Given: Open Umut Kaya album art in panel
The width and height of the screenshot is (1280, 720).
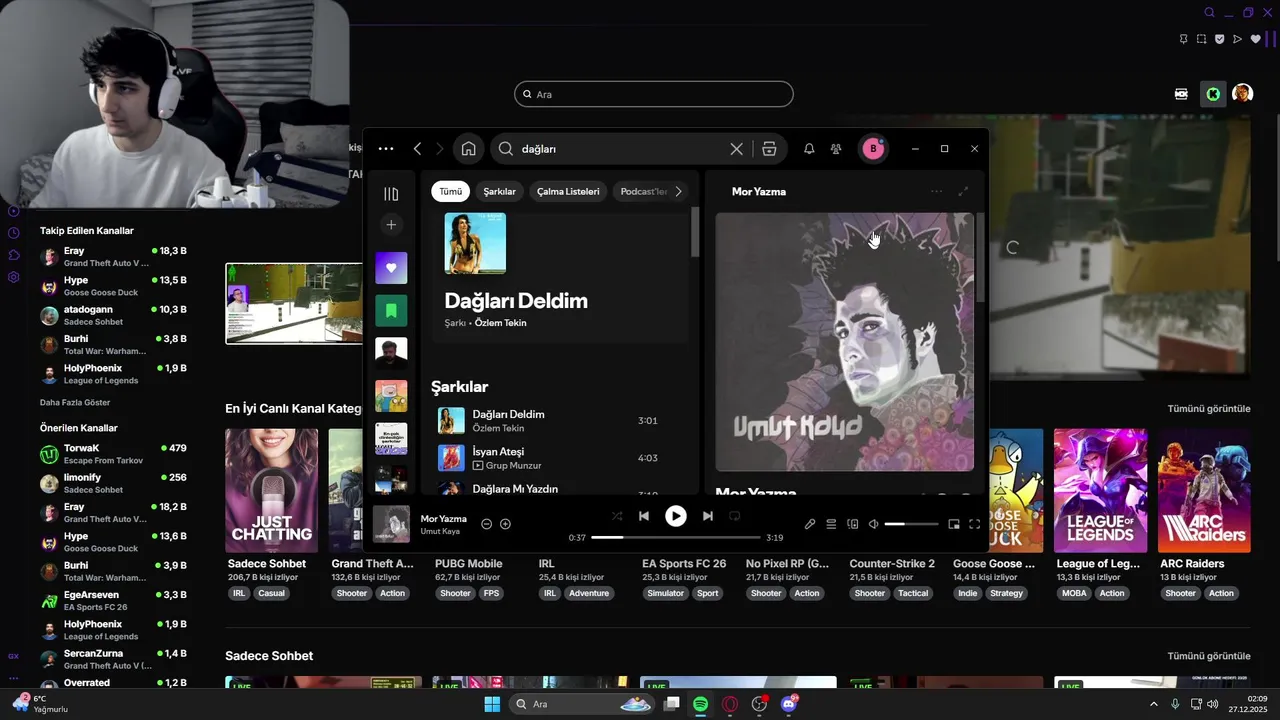Looking at the screenshot, I should 845,342.
